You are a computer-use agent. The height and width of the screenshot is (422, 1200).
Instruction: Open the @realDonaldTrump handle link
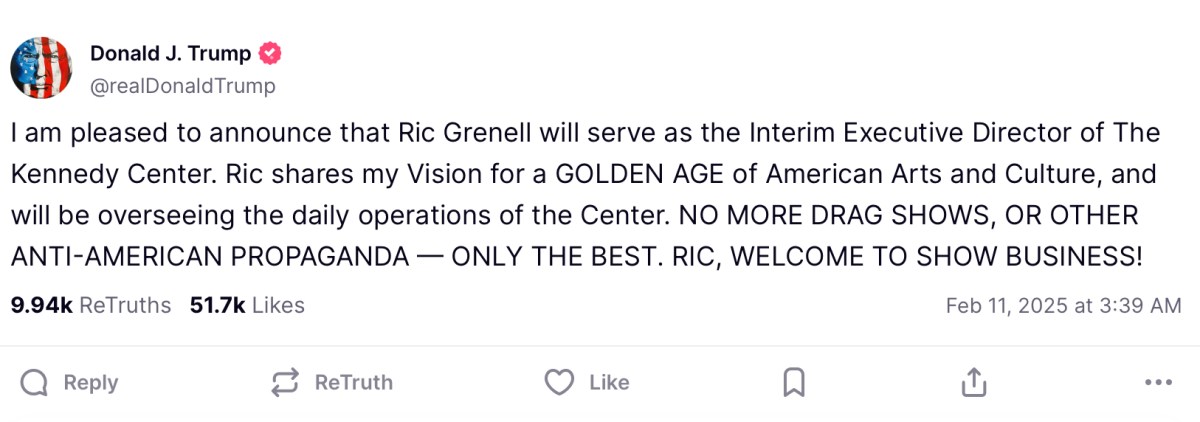[182, 86]
